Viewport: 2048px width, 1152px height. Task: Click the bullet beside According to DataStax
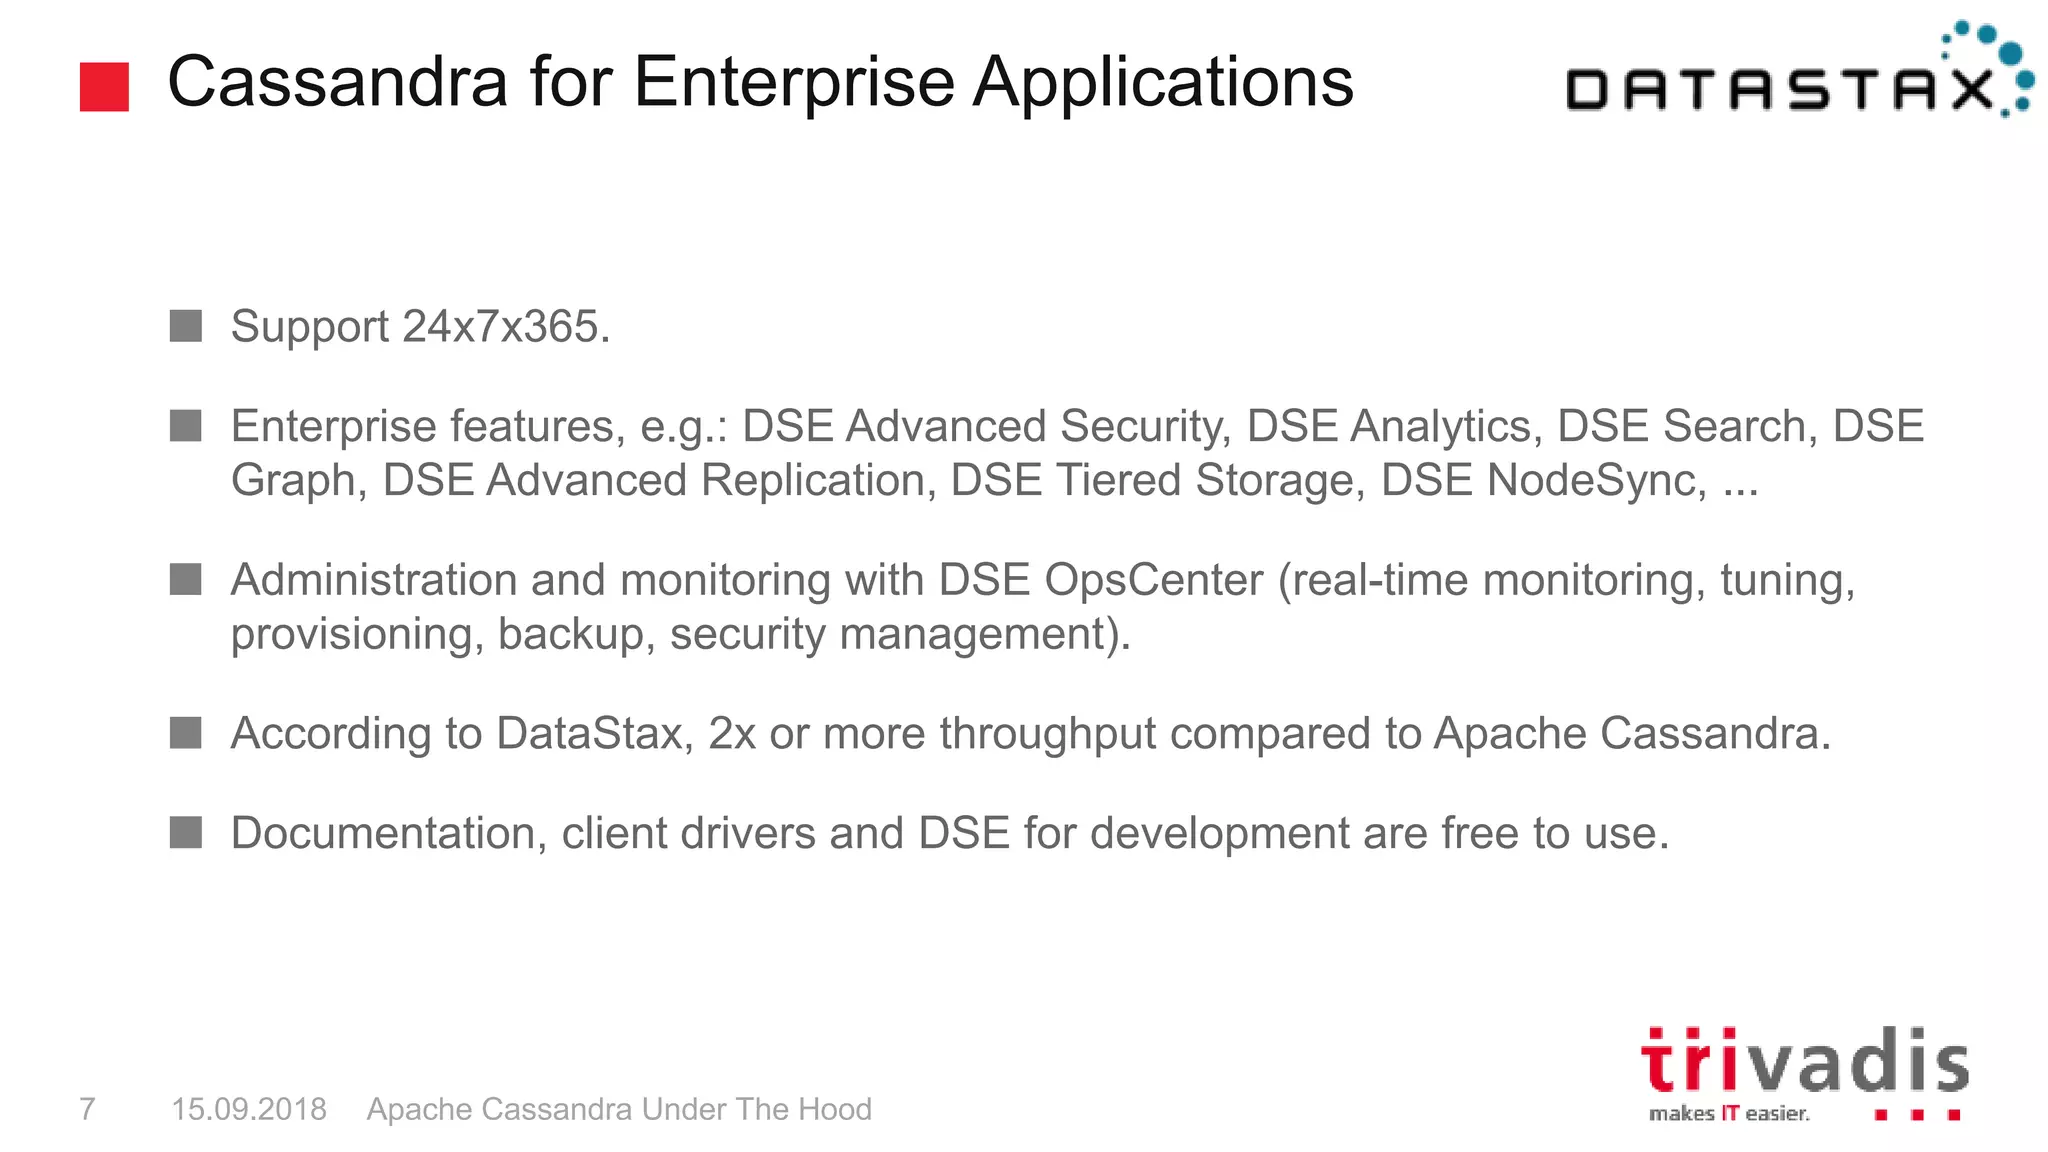(186, 733)
